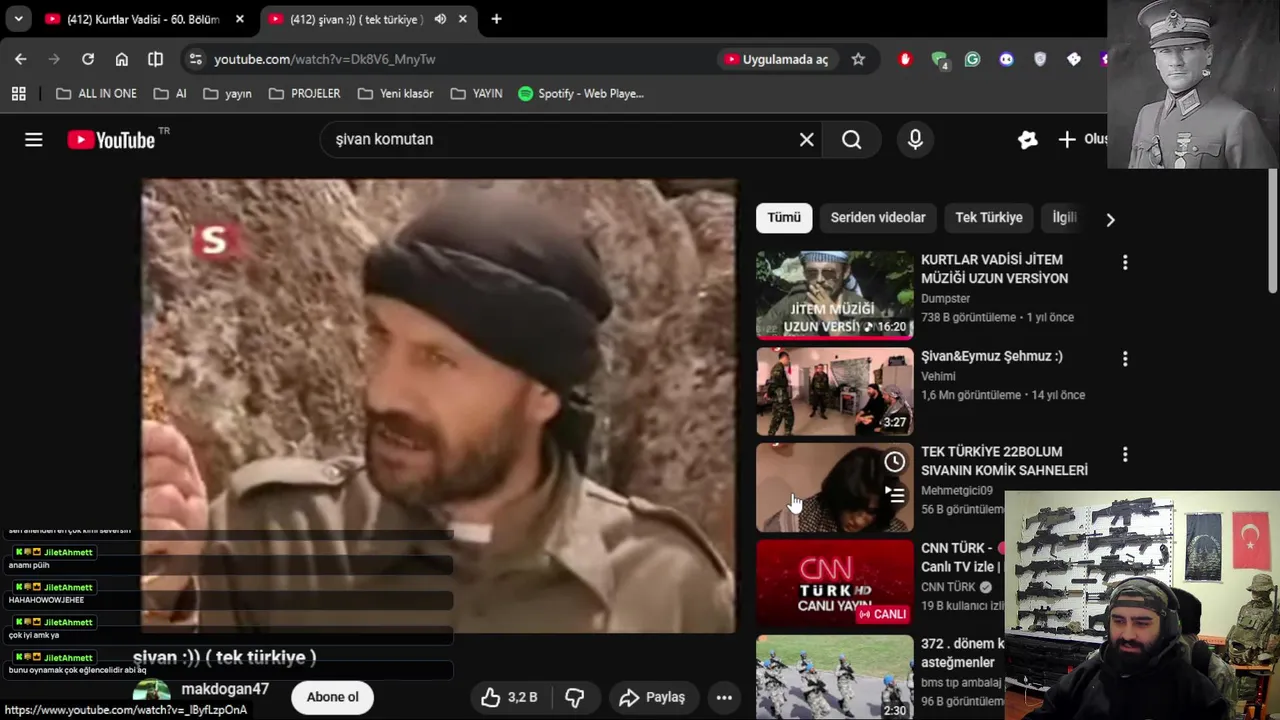Open the grey shield extension icon

(1040, 59)
